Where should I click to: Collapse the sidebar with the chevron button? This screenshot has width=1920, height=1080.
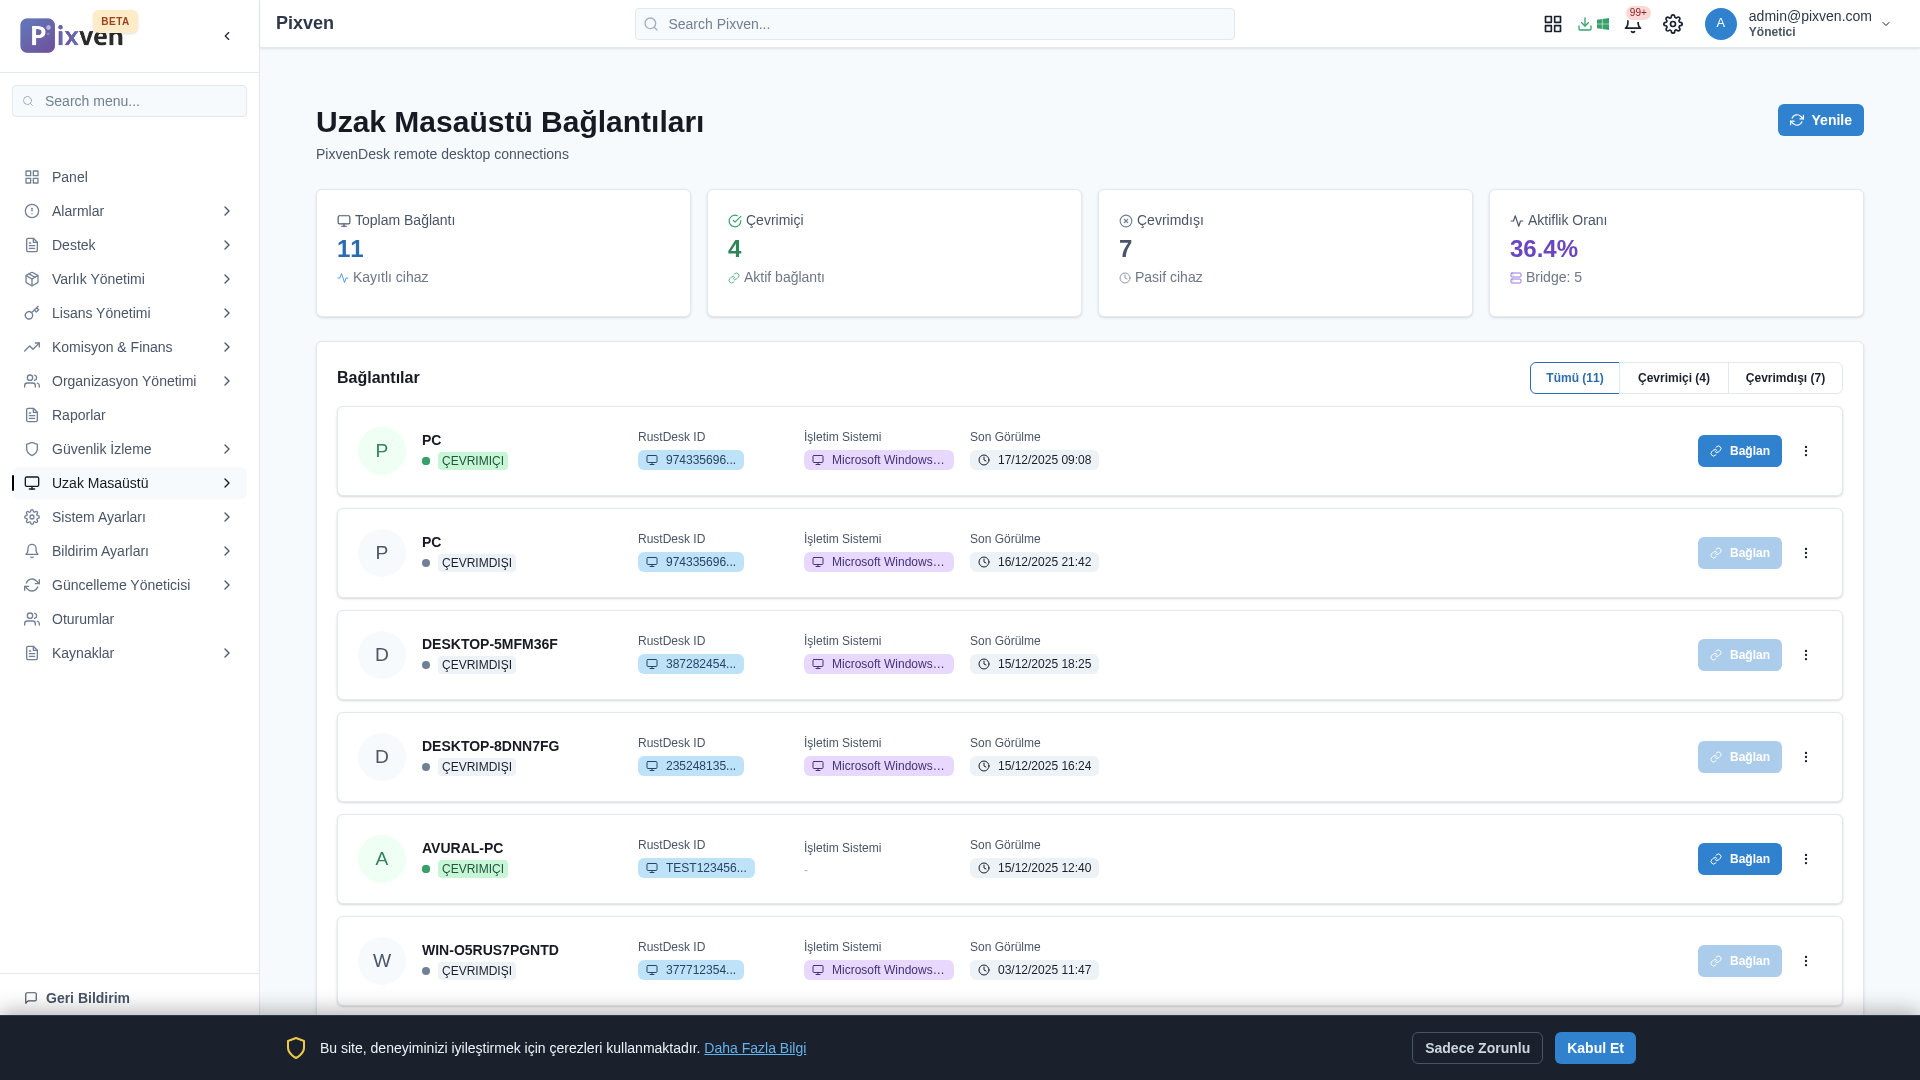point(227,35)
